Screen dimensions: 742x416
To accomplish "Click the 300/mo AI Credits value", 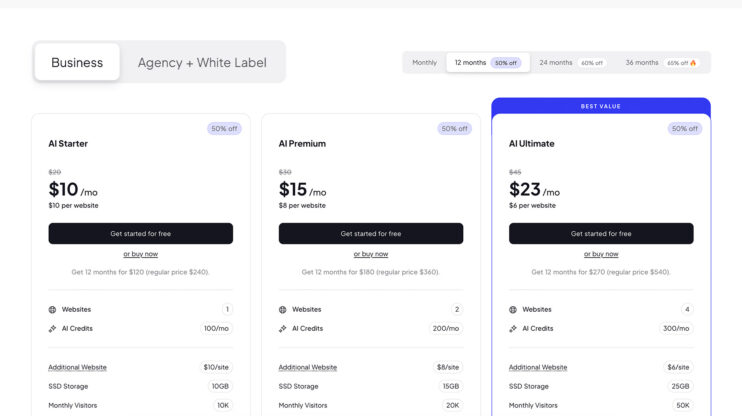I will pyautogui.click(x=676, y=328).
